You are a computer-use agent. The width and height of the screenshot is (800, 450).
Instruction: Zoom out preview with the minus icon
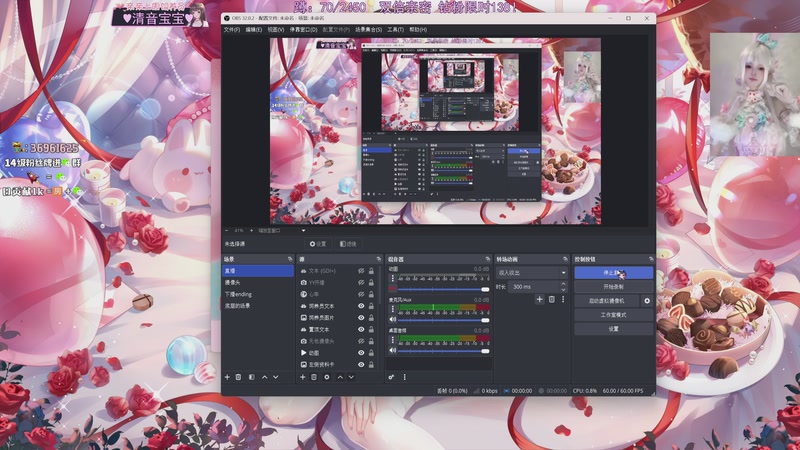coord(227,231)
